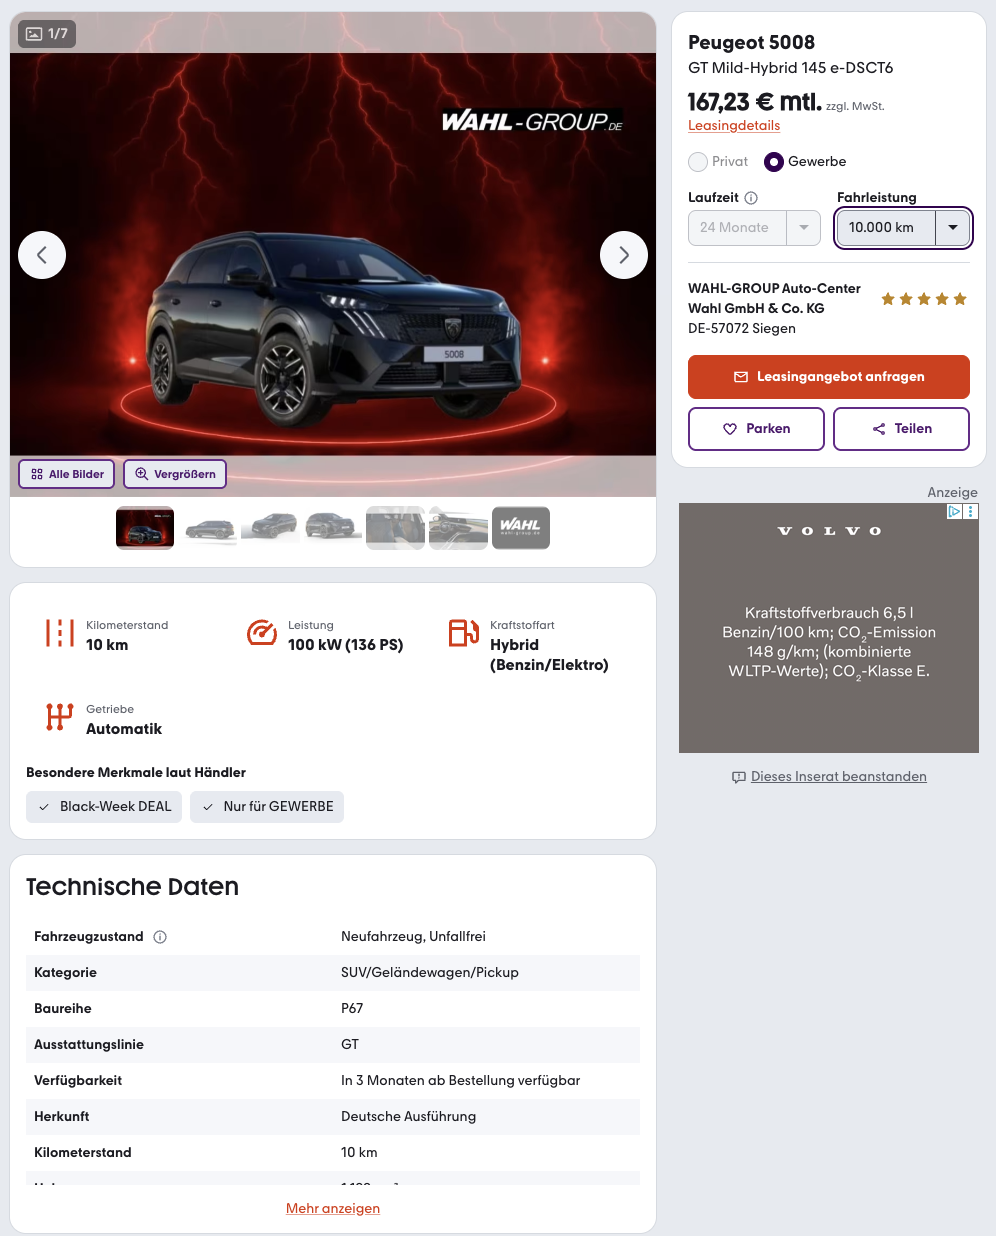
Task: Open the Leasingdetails link
Action: point(734,126)
